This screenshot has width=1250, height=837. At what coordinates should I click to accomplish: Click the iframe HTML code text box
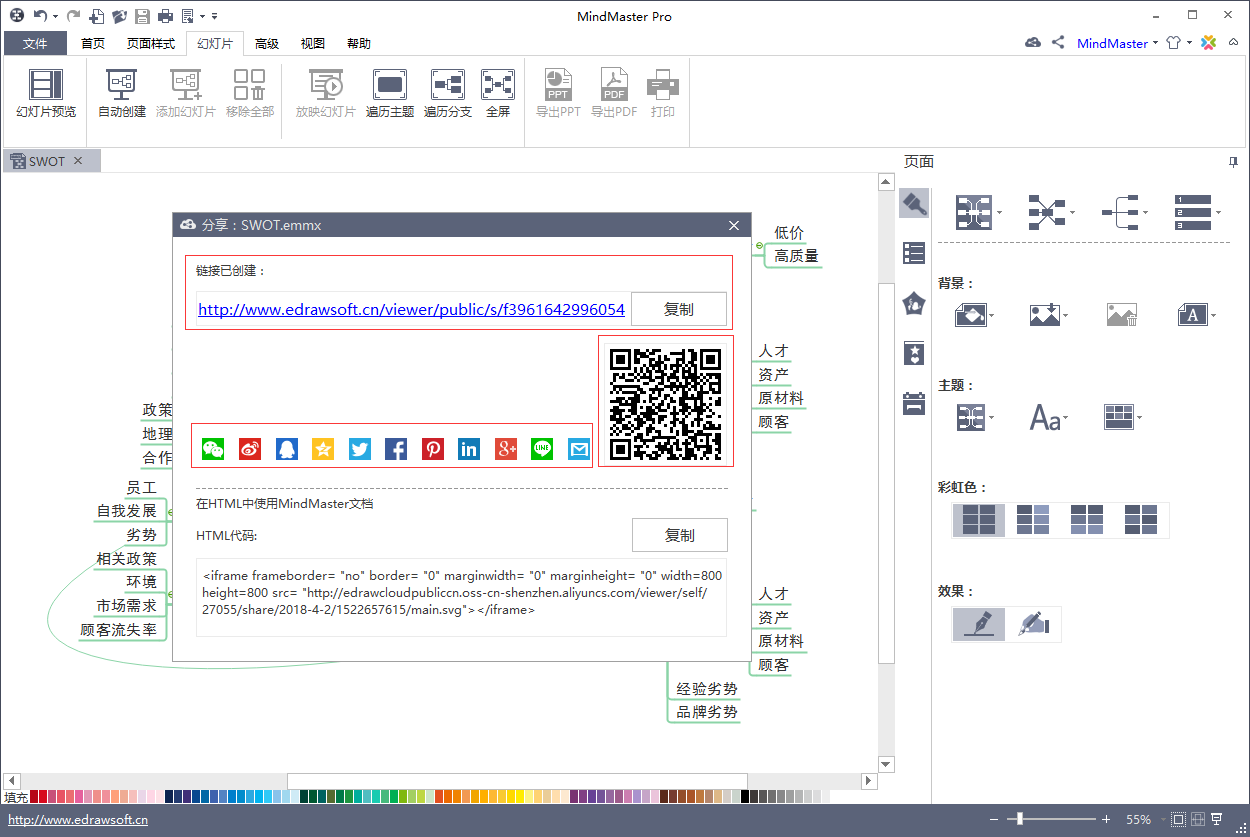point(461,598)
